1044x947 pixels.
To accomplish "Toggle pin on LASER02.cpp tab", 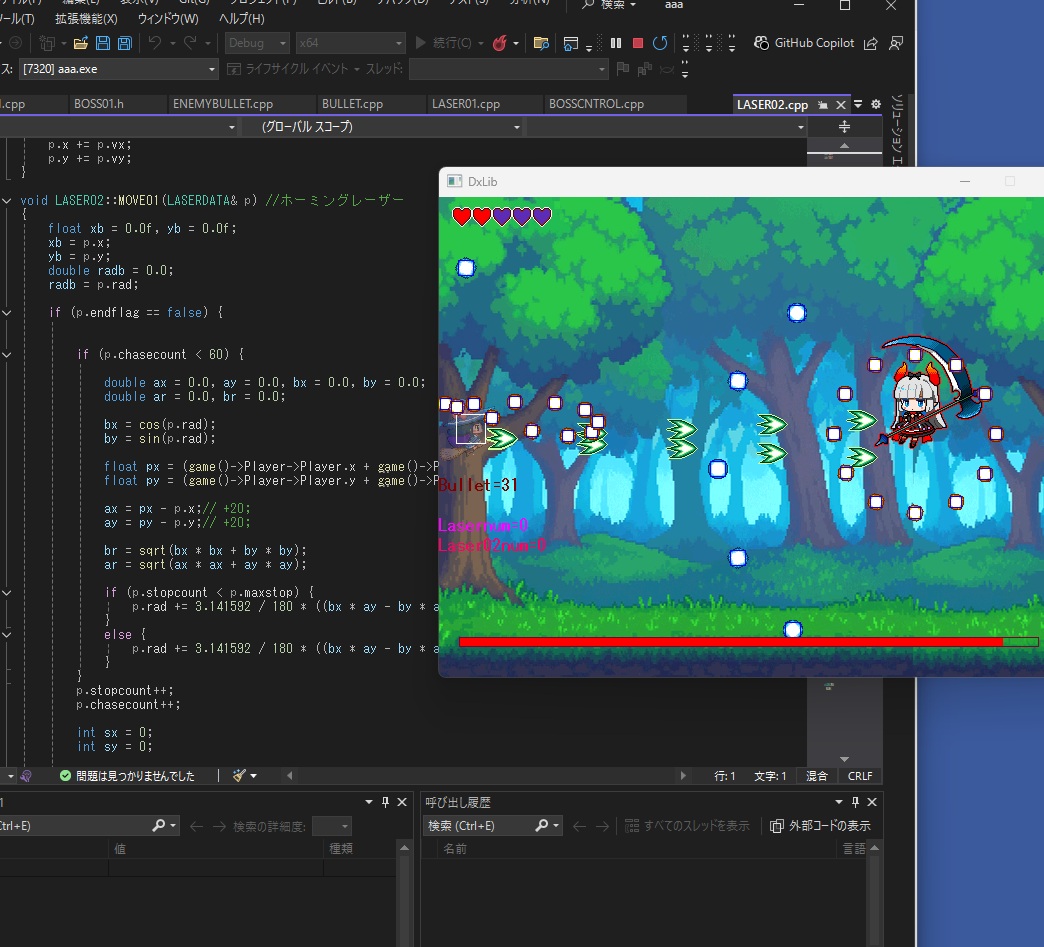I will coord(823,105).
